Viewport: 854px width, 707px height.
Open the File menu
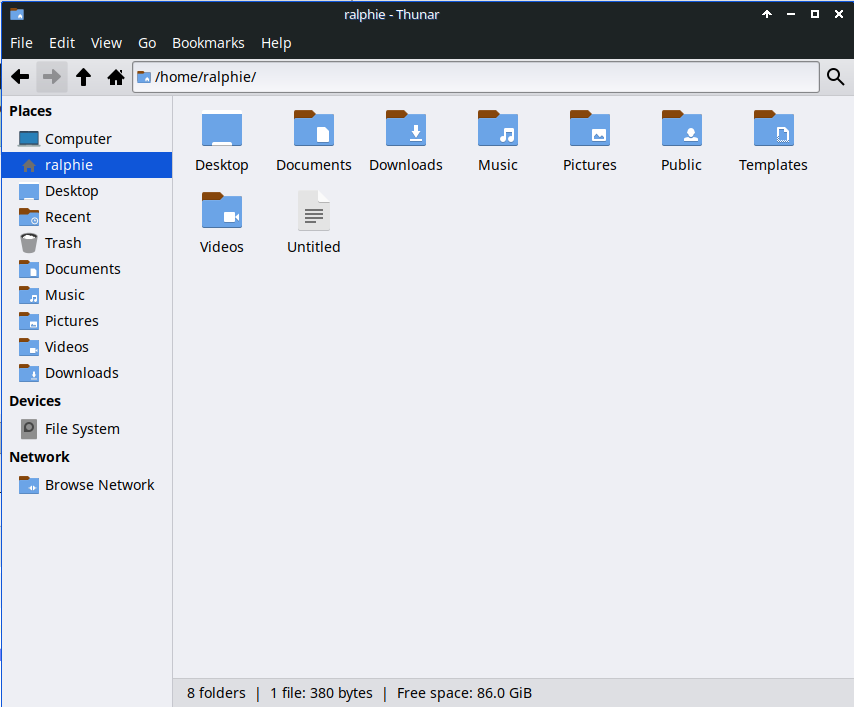click(x=21, y=43)
